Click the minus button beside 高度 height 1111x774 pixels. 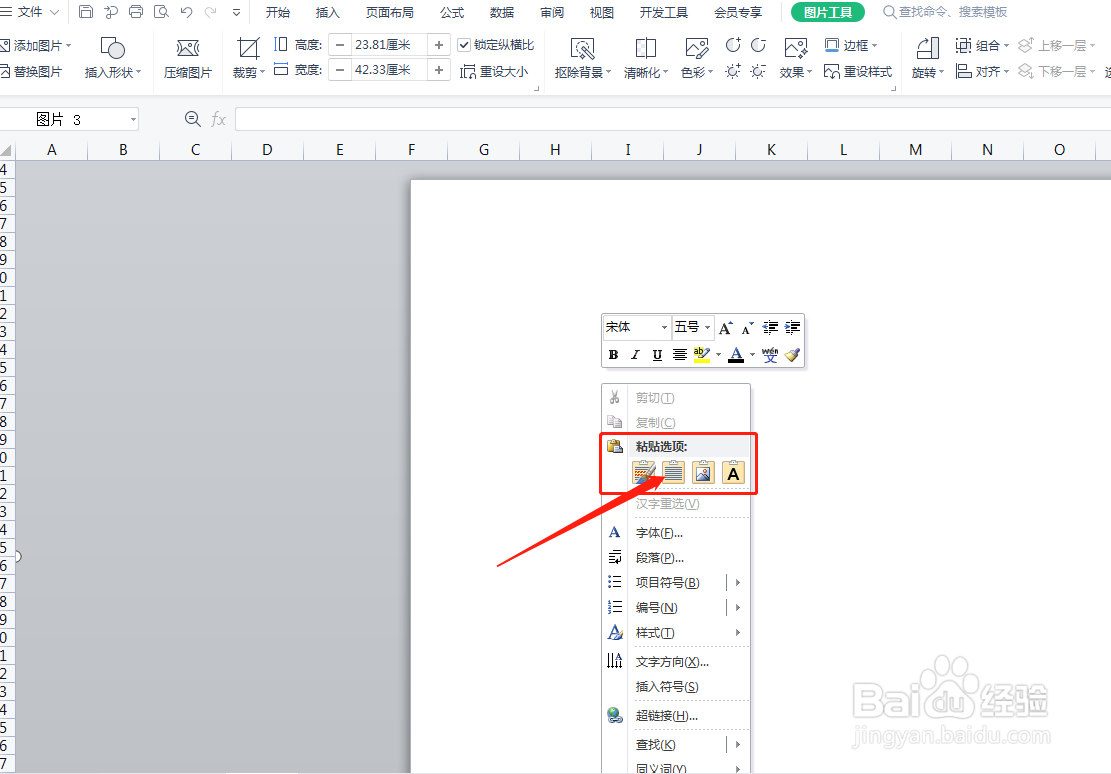point(340,45)
